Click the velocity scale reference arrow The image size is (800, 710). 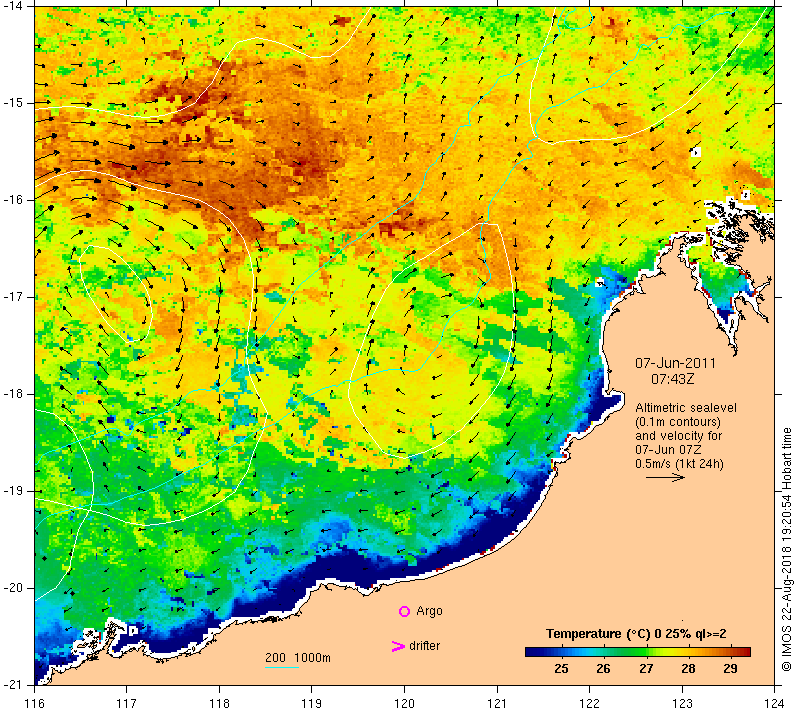[665, 477]
